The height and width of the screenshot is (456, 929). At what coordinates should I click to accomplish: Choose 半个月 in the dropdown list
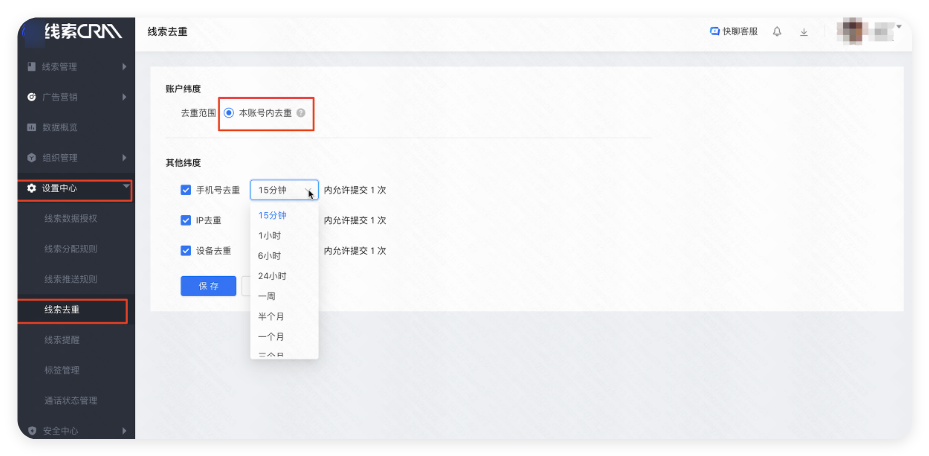pyautogui.click(x=284, y=316)
